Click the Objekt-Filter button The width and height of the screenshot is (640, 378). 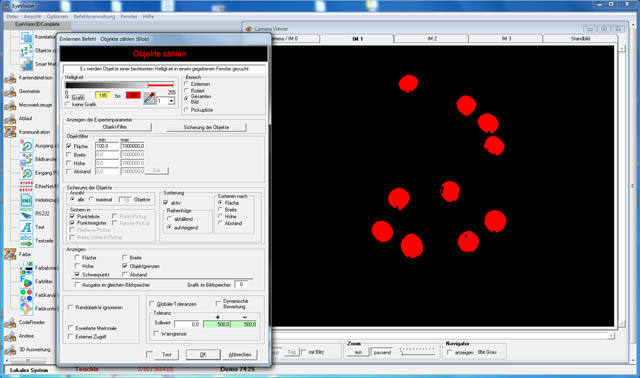pos(115,127)
